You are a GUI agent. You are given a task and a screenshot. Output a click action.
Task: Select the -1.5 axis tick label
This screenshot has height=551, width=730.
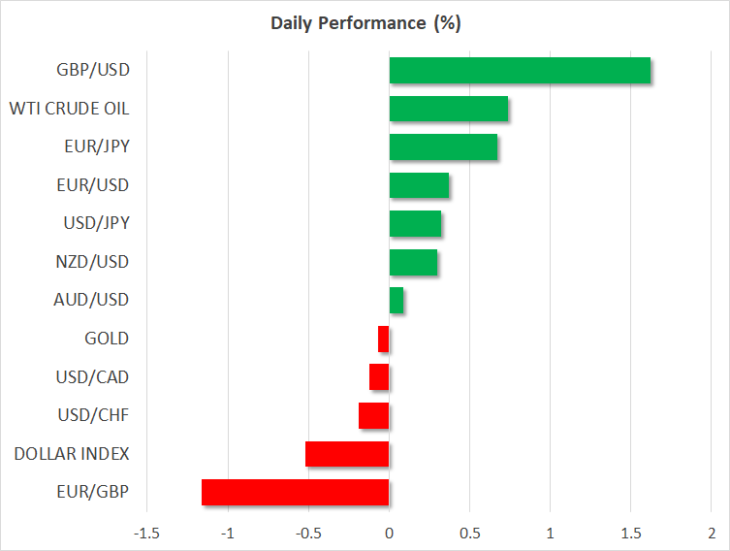coord(147,533)
